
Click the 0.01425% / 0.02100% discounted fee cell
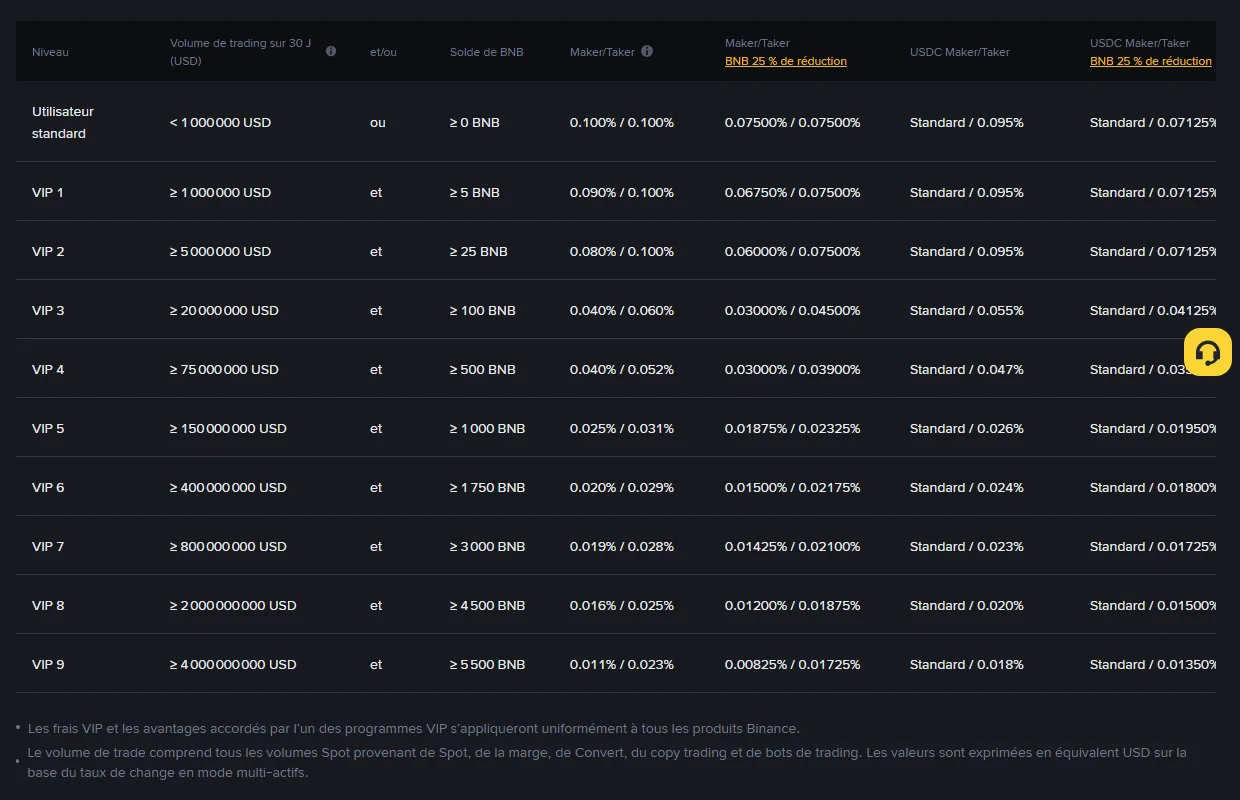click(x=793, y=546)
